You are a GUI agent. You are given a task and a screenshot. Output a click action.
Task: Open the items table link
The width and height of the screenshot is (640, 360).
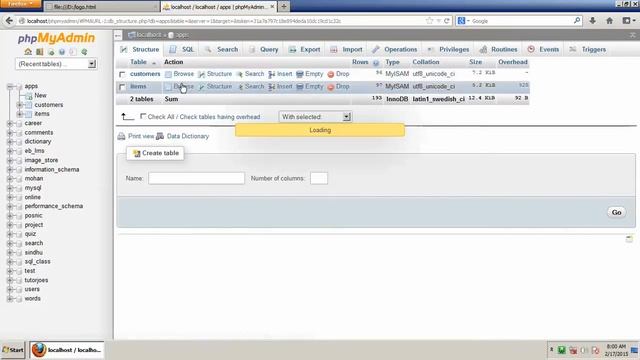[x=138, y=87]
